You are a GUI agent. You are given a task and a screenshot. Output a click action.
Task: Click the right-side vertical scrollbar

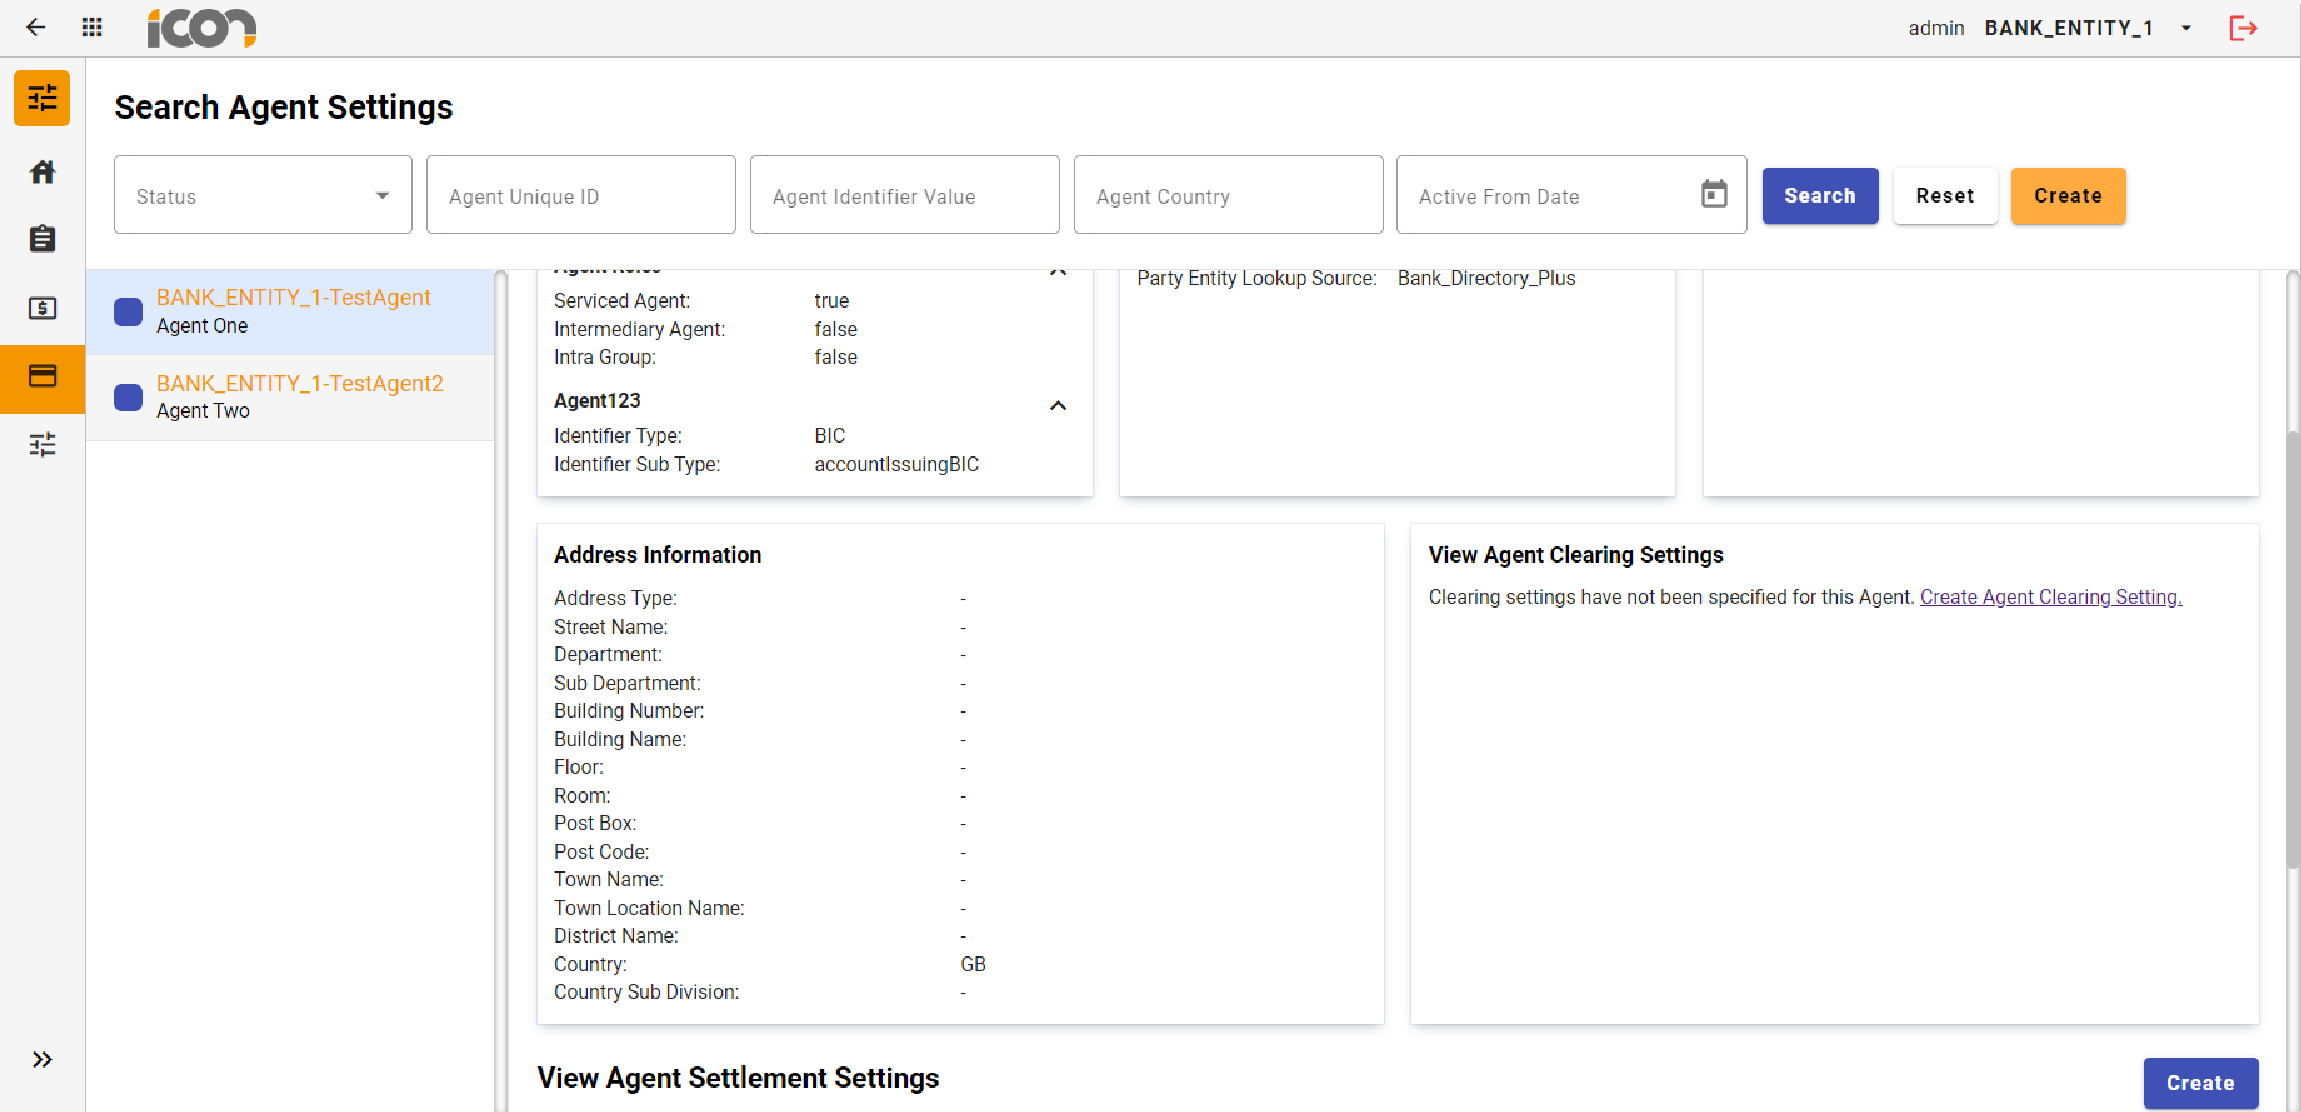(2292, 650)
